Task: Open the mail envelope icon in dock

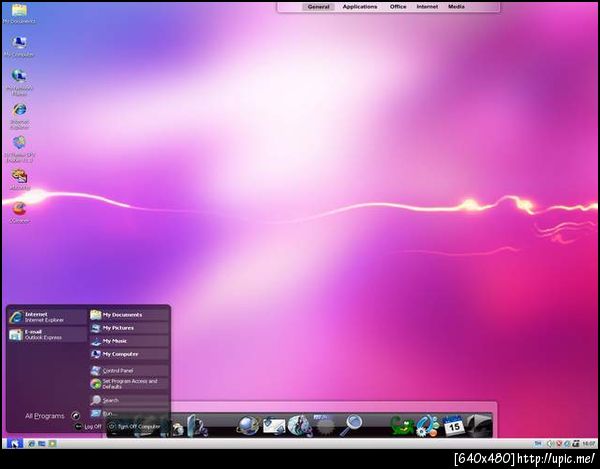Action: [274, 426]
